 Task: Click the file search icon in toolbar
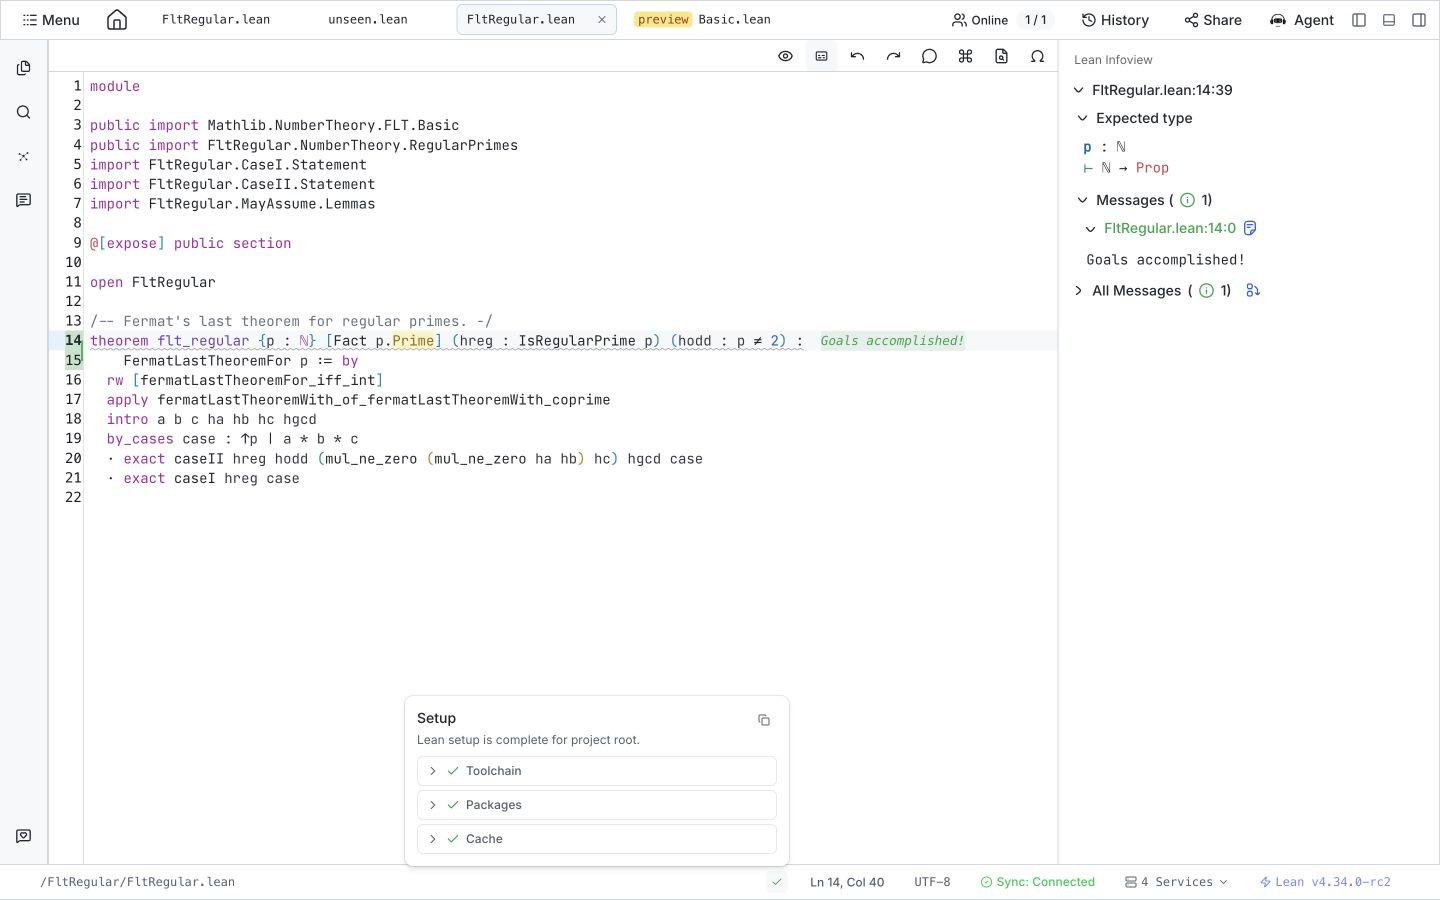pos(1002,56)
